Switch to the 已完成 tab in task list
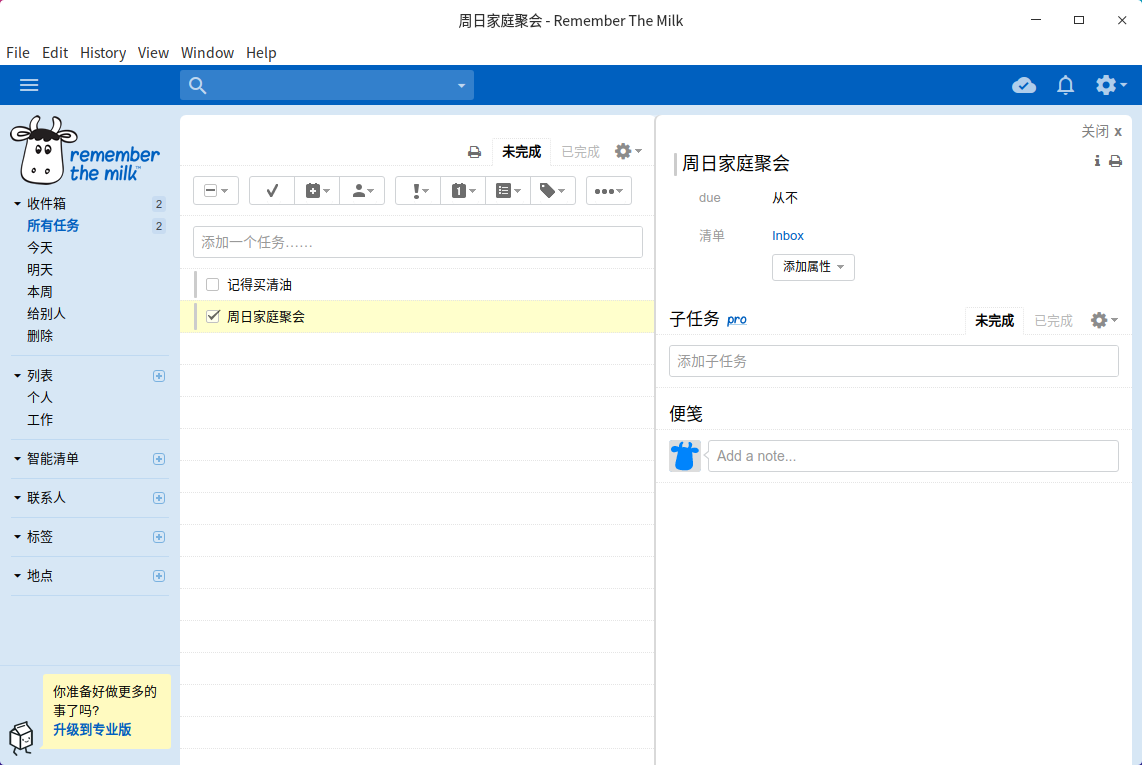Viewport: 1142px width, 765px height. point(580,152)
